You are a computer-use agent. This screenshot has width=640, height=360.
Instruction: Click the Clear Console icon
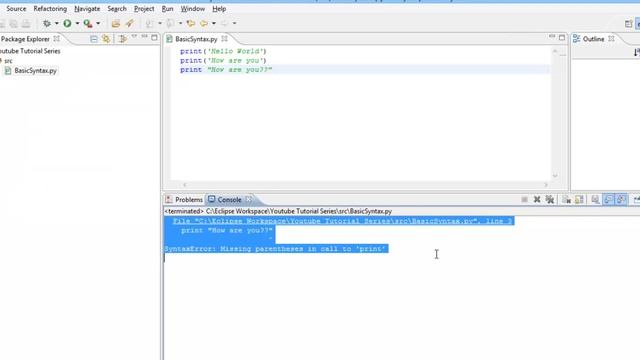pos(566,199)
